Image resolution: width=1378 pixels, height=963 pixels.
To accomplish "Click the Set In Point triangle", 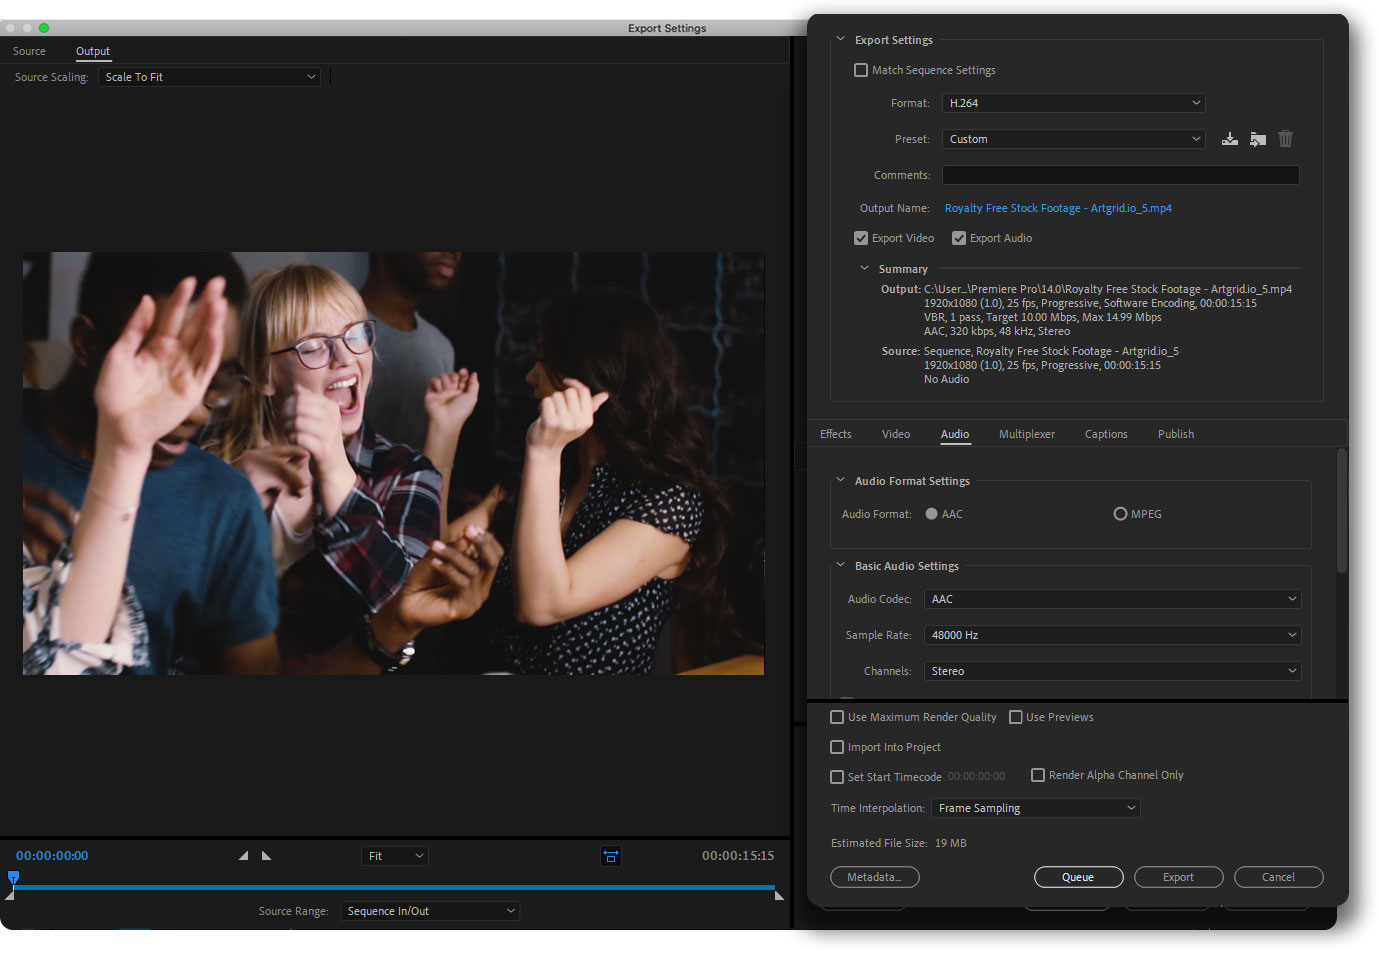I will pyautogui.click(x=243, y=856).
